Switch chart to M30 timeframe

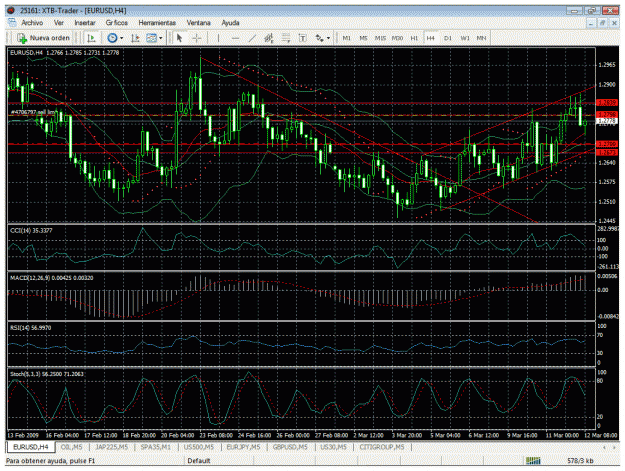pyautogui.click(x=397, y=38)
